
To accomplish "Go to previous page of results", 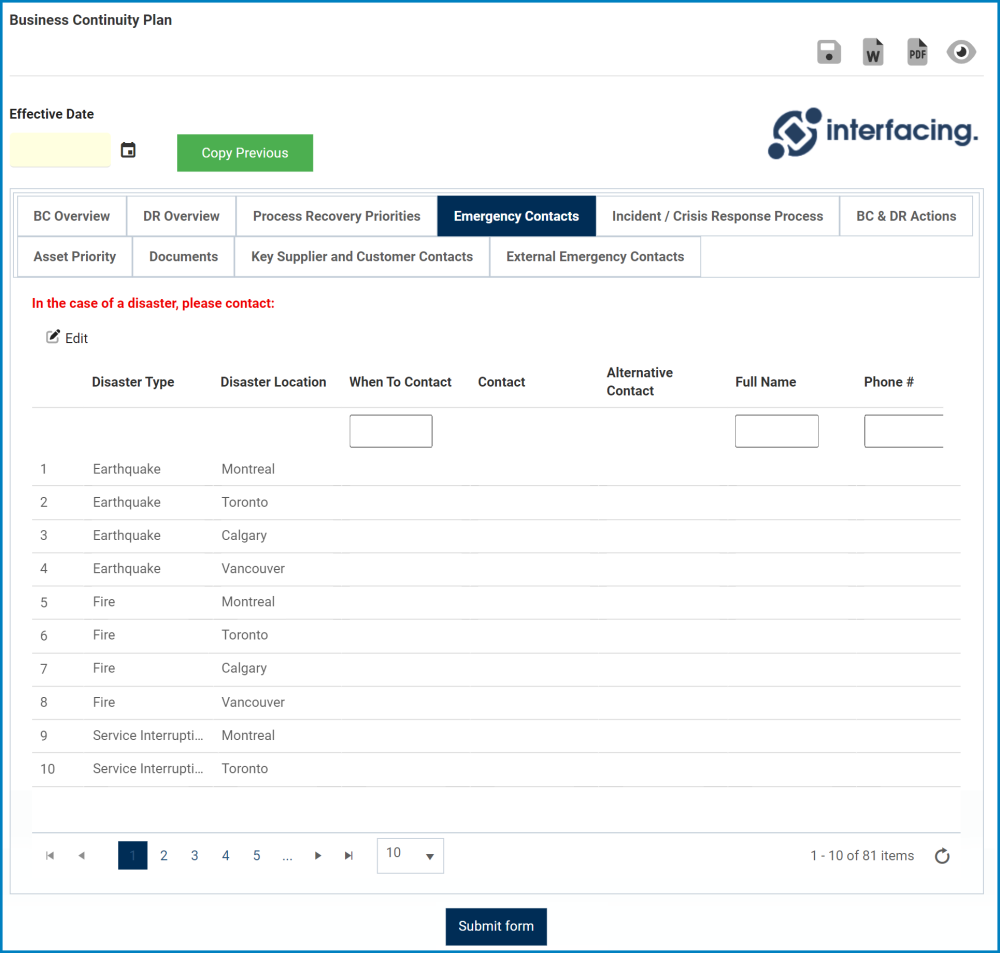I will [x=82, y=855].
